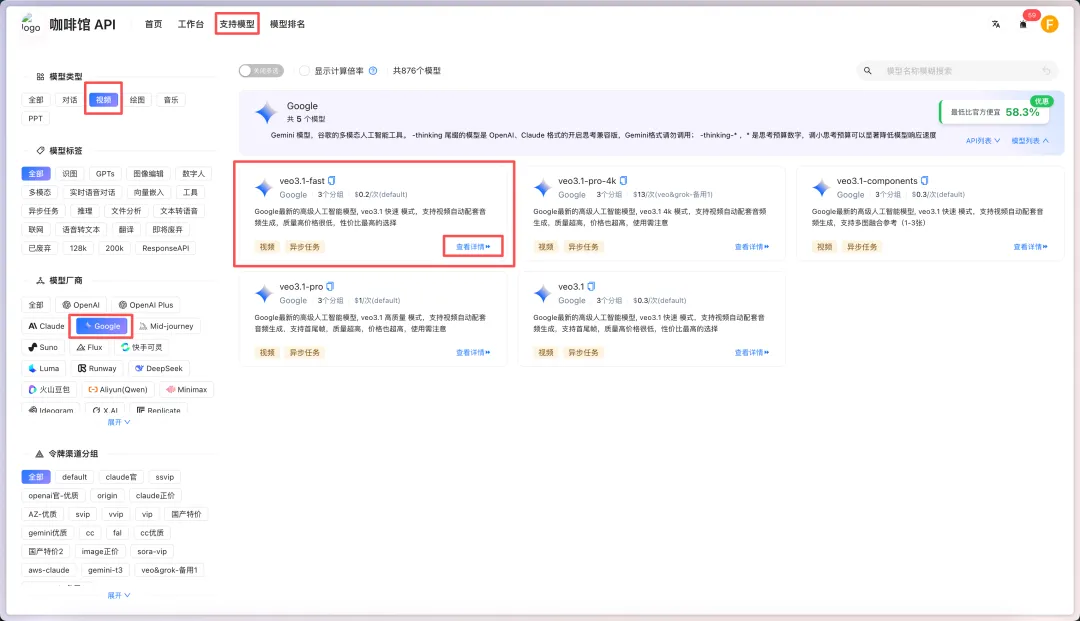
Task: Collapse the 模型列表 section
Action: [1030, 140]
